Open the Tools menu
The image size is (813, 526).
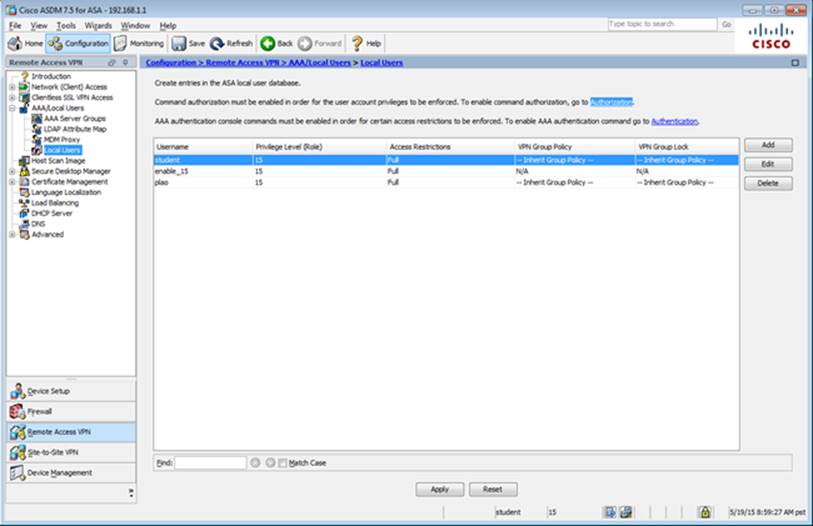[x=66, y=25]
